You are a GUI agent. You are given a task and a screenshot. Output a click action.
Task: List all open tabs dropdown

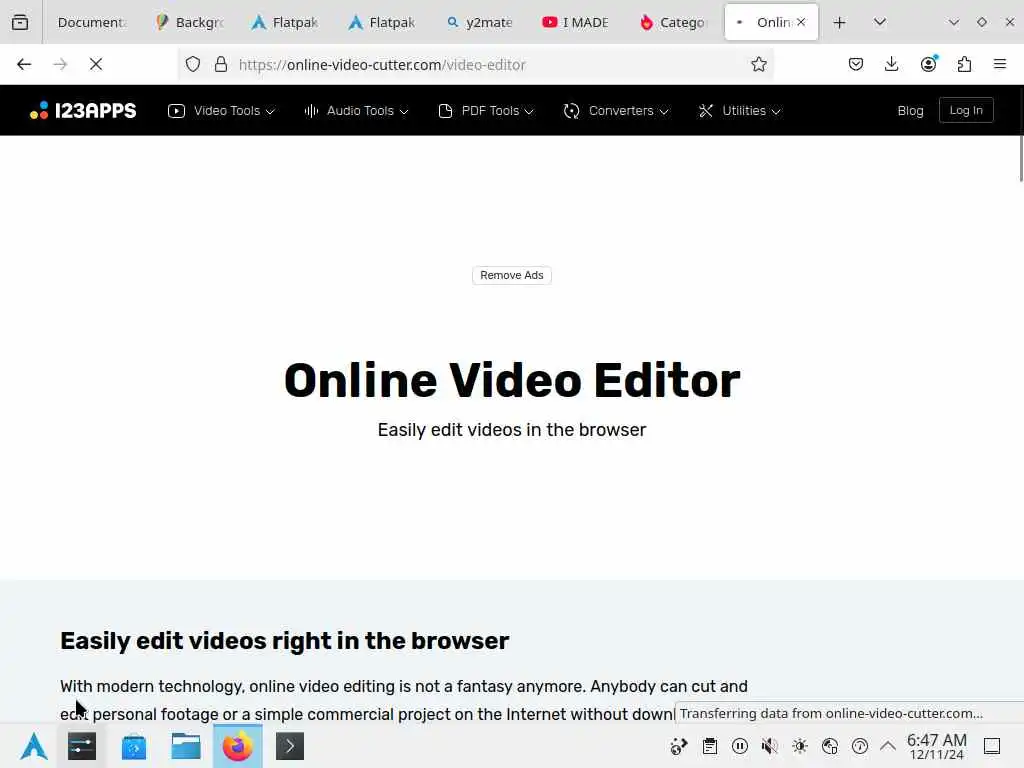click(x=880, y=22)
